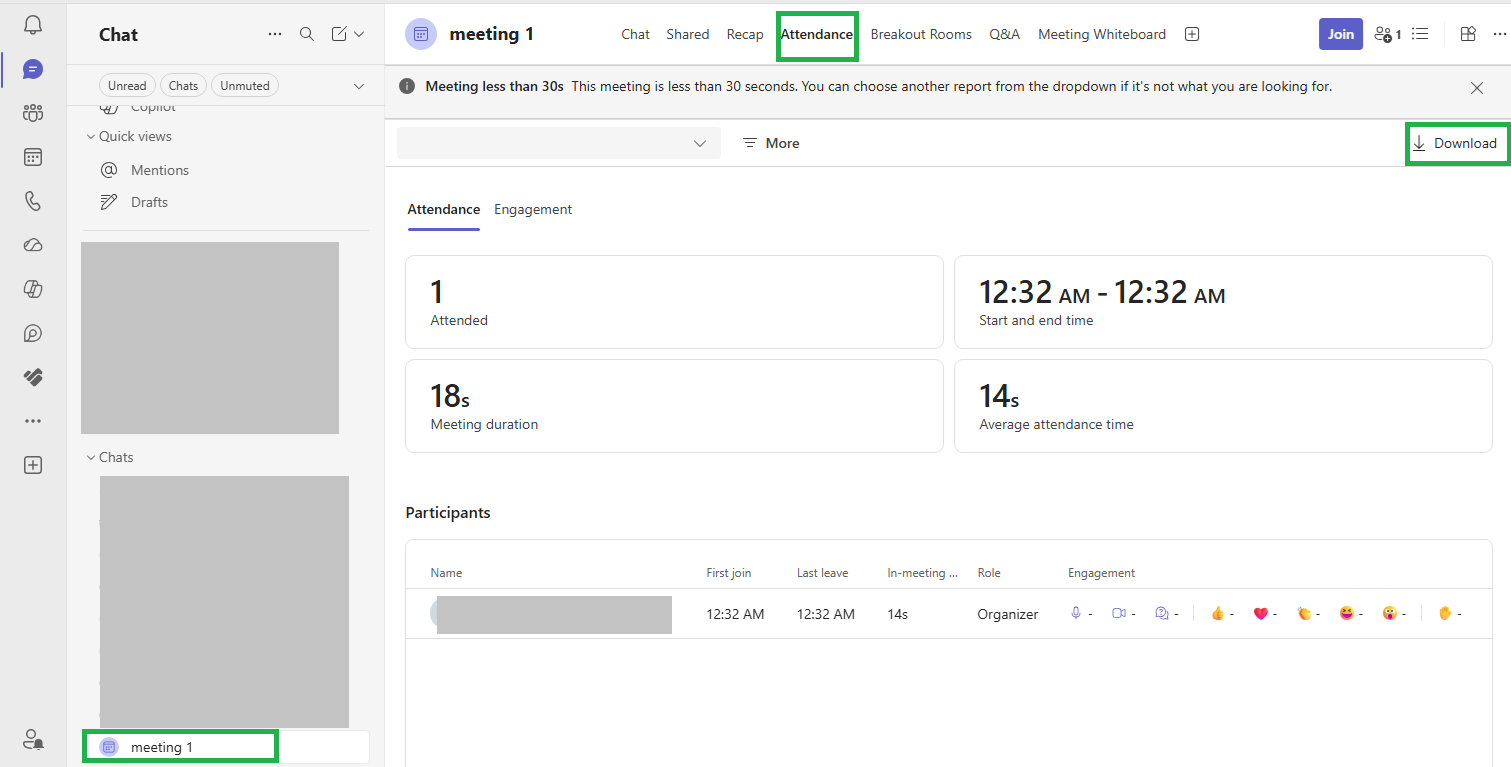This screenshot has height=767, width=1511.
Task: Dismiss the meeting less than 30s banner
Action: pyautogui.click(x=1477, y=88)
